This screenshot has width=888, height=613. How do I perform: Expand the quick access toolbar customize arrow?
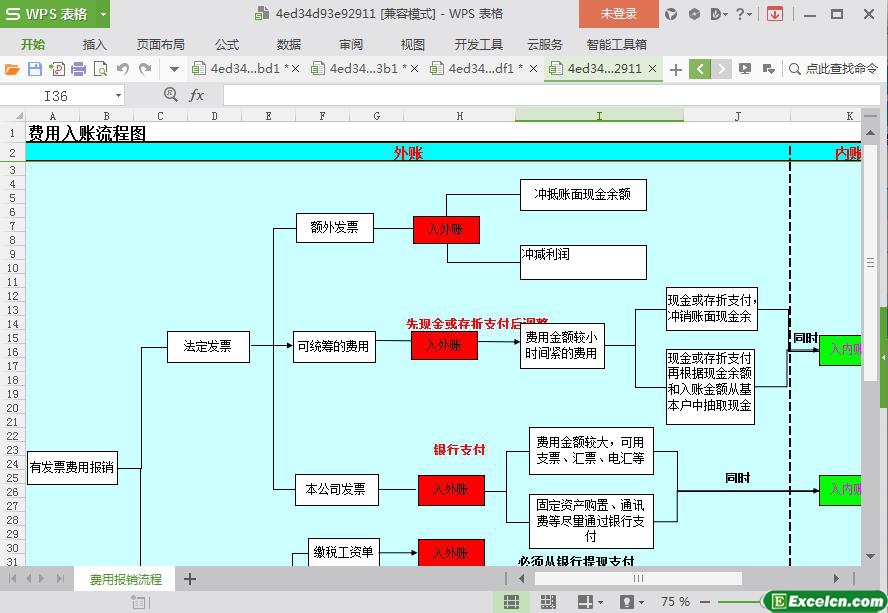click(174, 69)
